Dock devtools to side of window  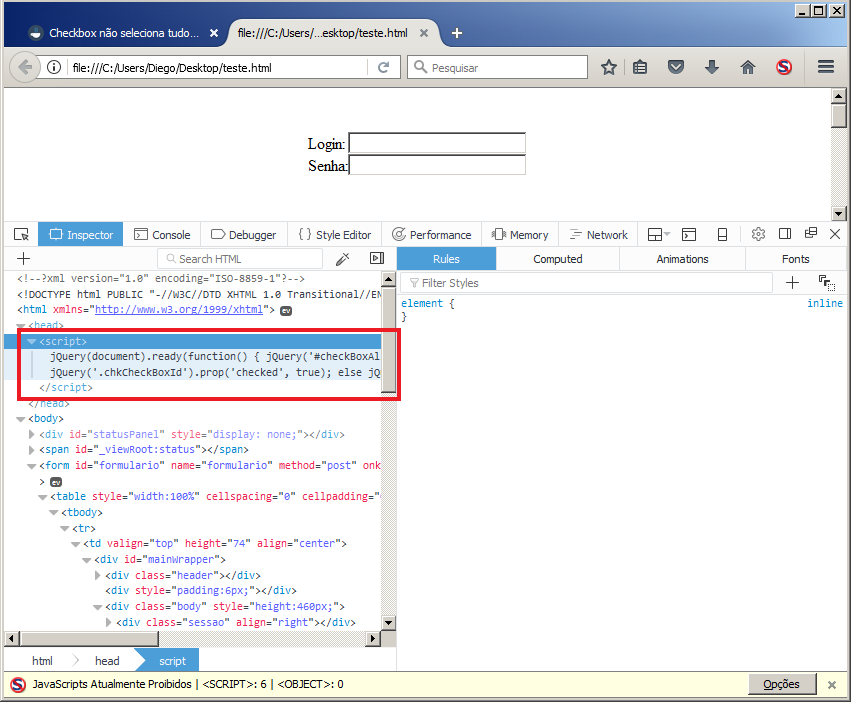(x=785, y=234)
